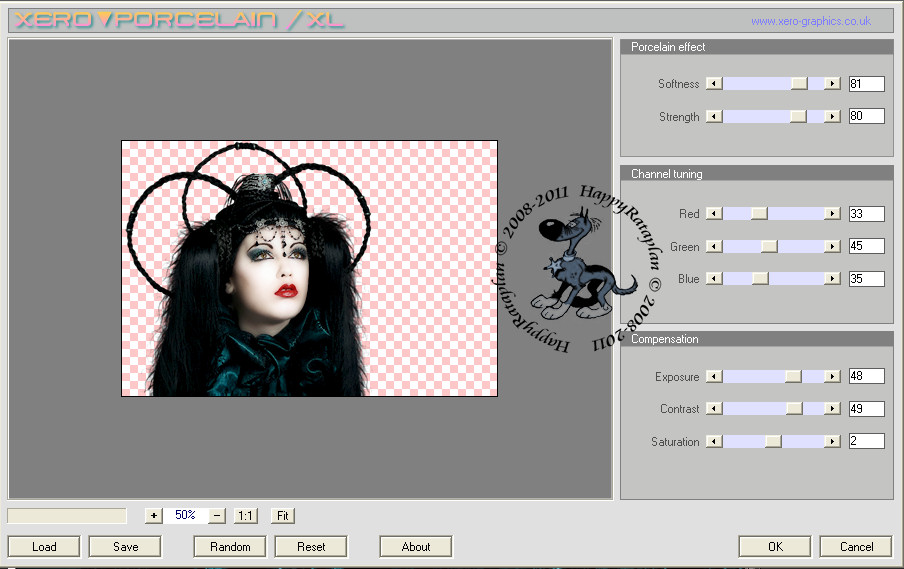Image resolution: width=904 pixels, height=569 pixels.
Task: Click the Exposure slider thumb
Action: click(x=793, y=376)
